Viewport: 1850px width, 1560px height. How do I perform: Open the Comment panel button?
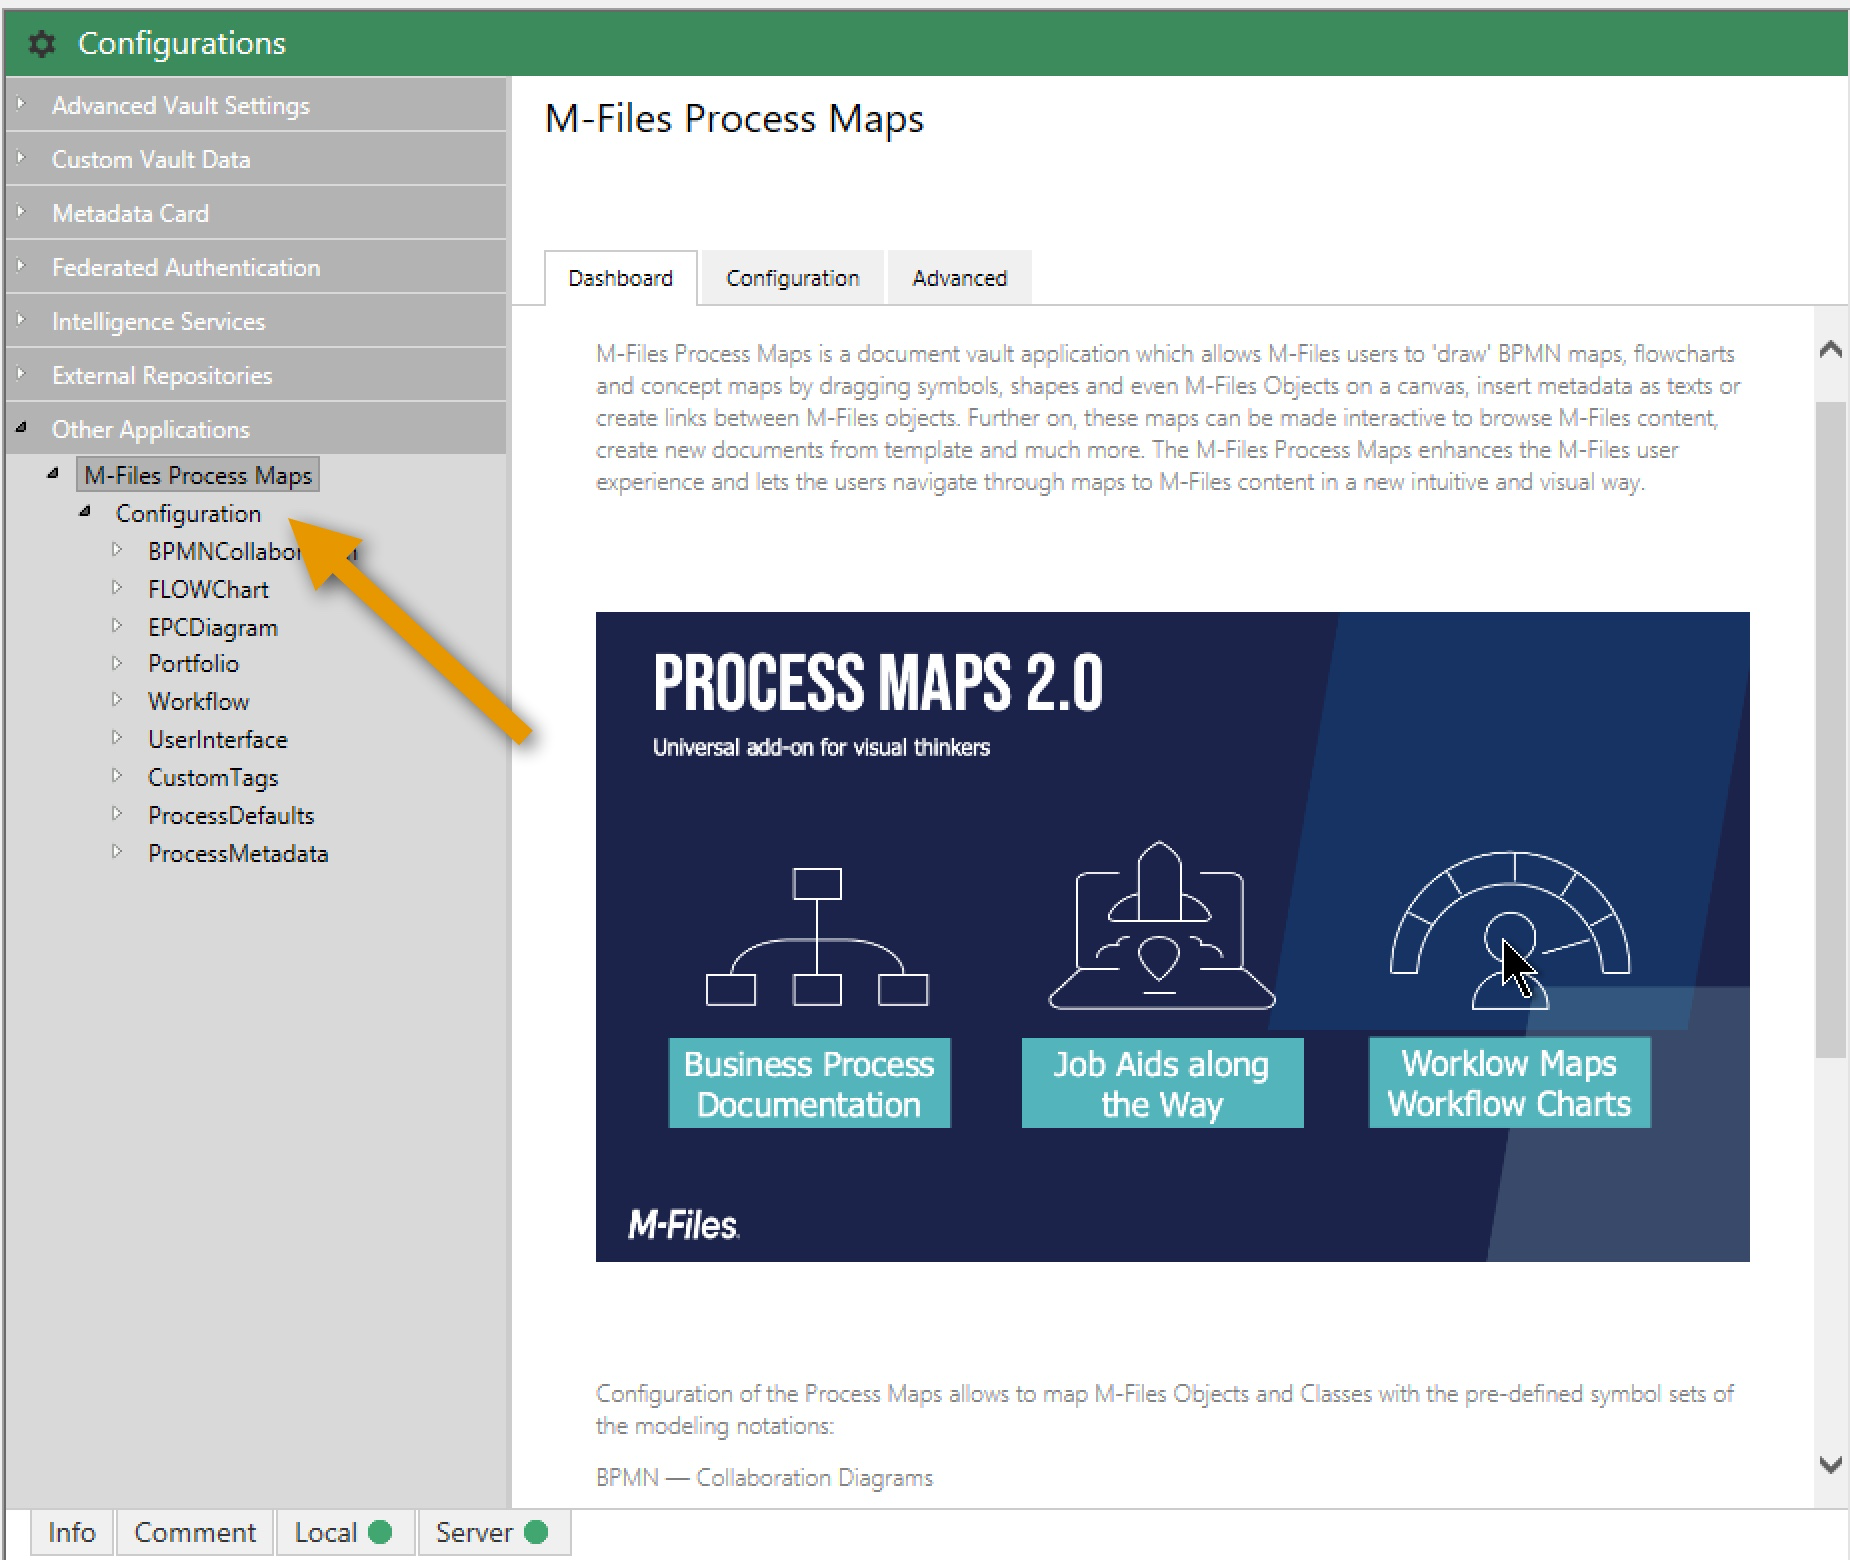coord(195,1532)
